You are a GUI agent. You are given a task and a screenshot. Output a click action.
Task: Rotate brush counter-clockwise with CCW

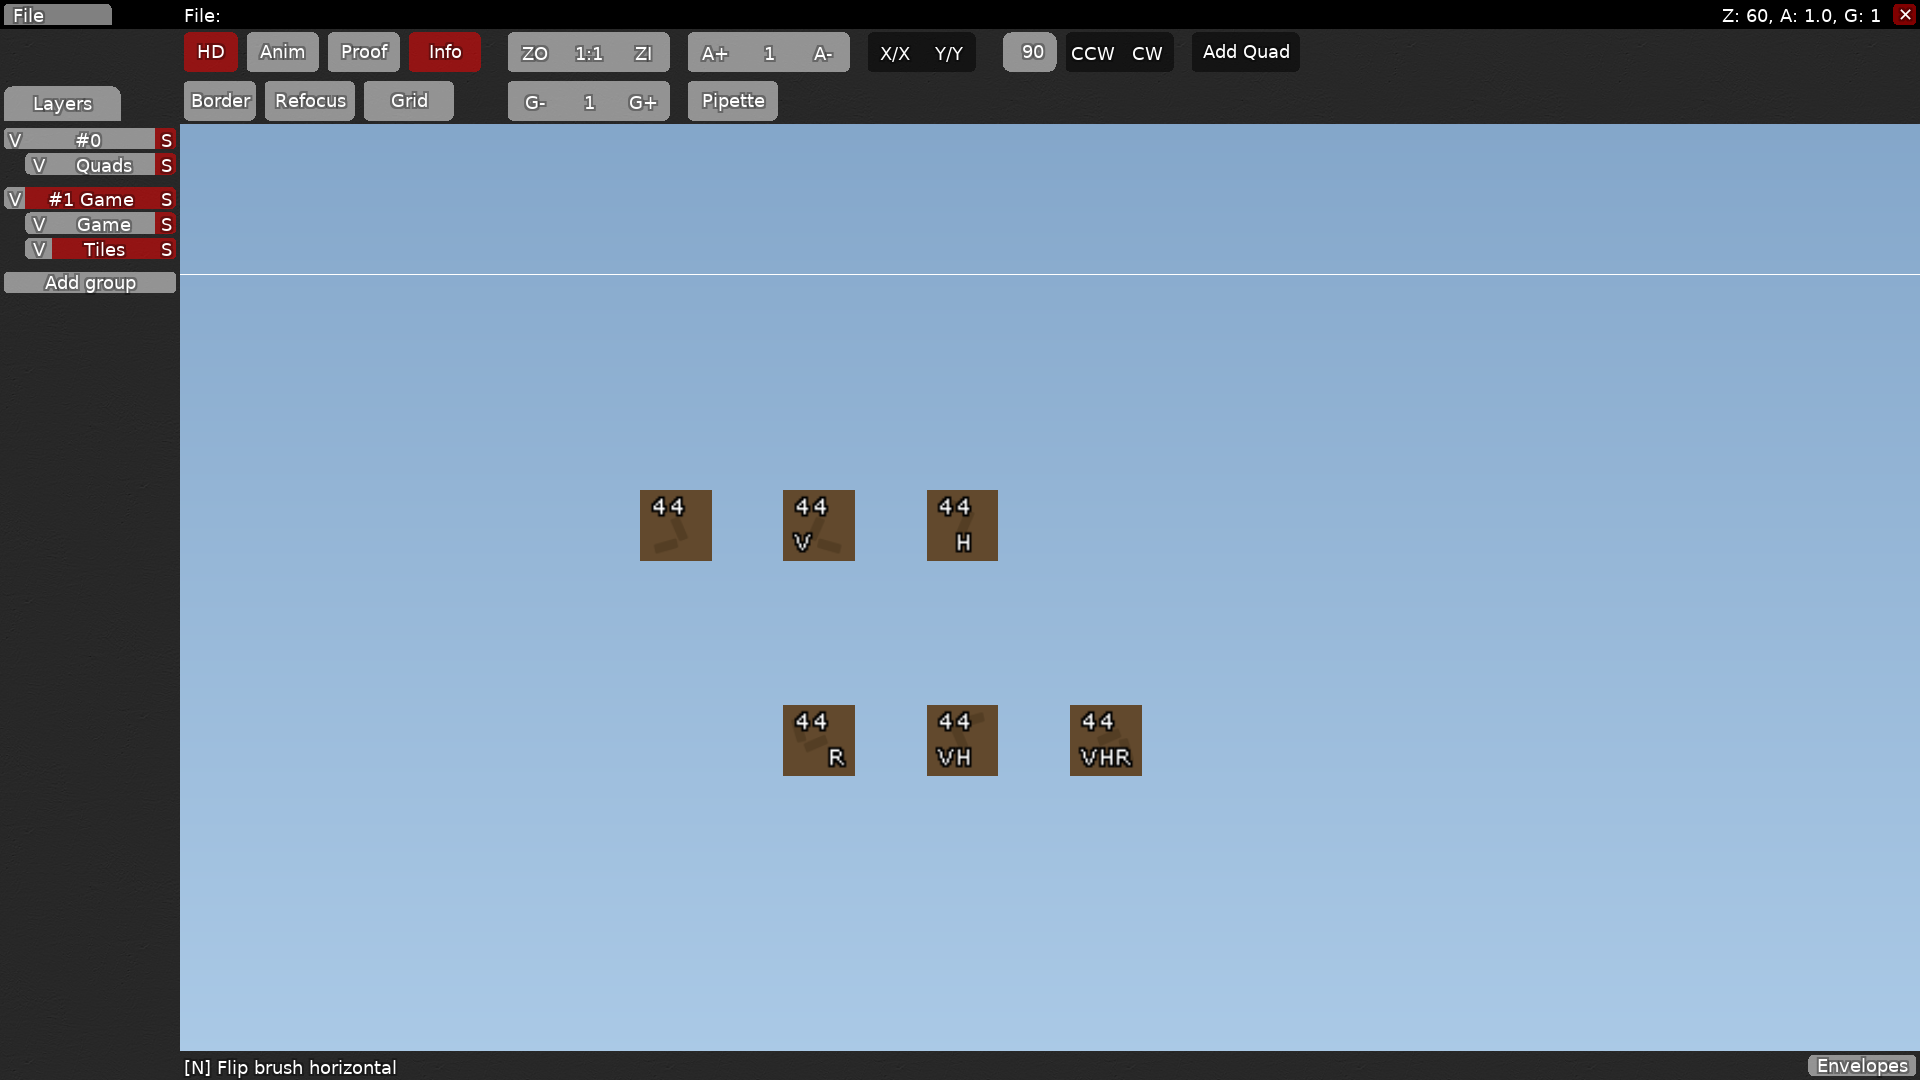(1092, 53)
